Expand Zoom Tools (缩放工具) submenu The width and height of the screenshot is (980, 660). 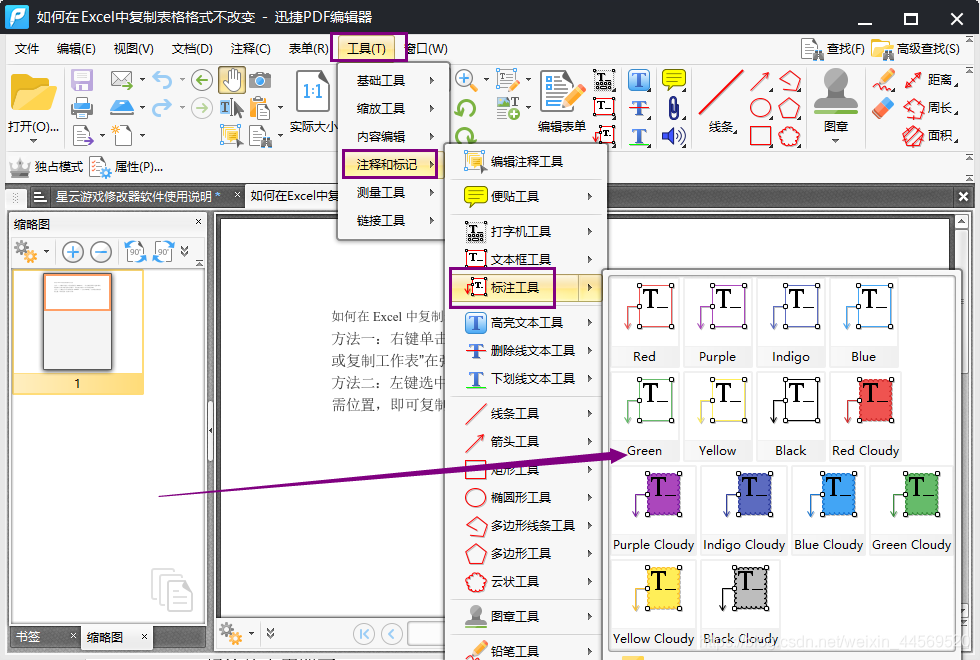[x=393, y=108]
